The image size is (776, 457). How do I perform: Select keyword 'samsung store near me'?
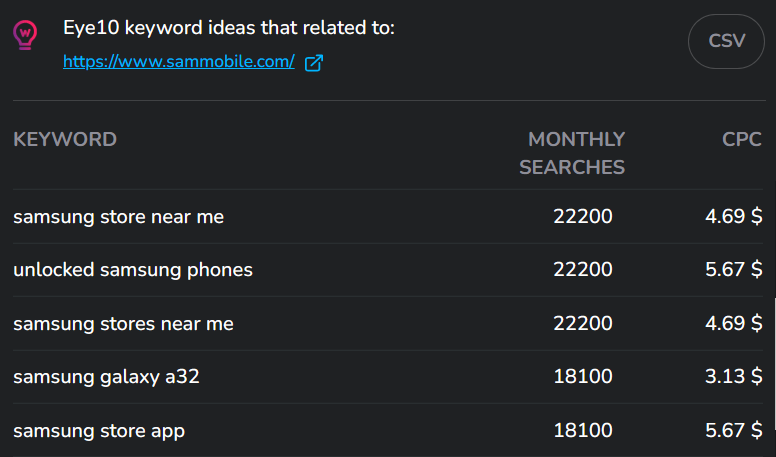[118, 217]
